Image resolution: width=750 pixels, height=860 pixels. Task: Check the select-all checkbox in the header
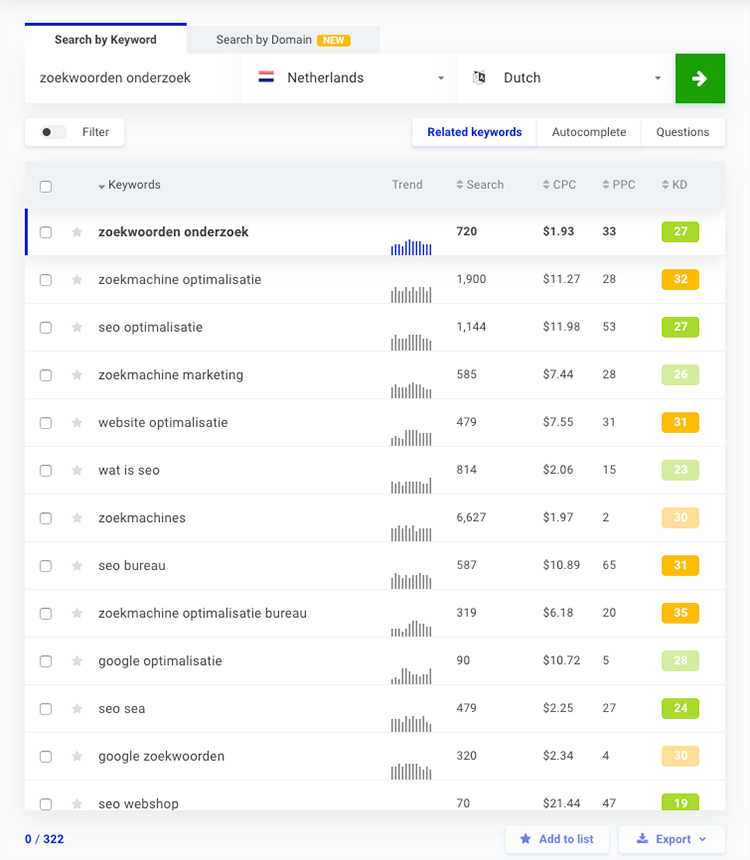point(45,185)
